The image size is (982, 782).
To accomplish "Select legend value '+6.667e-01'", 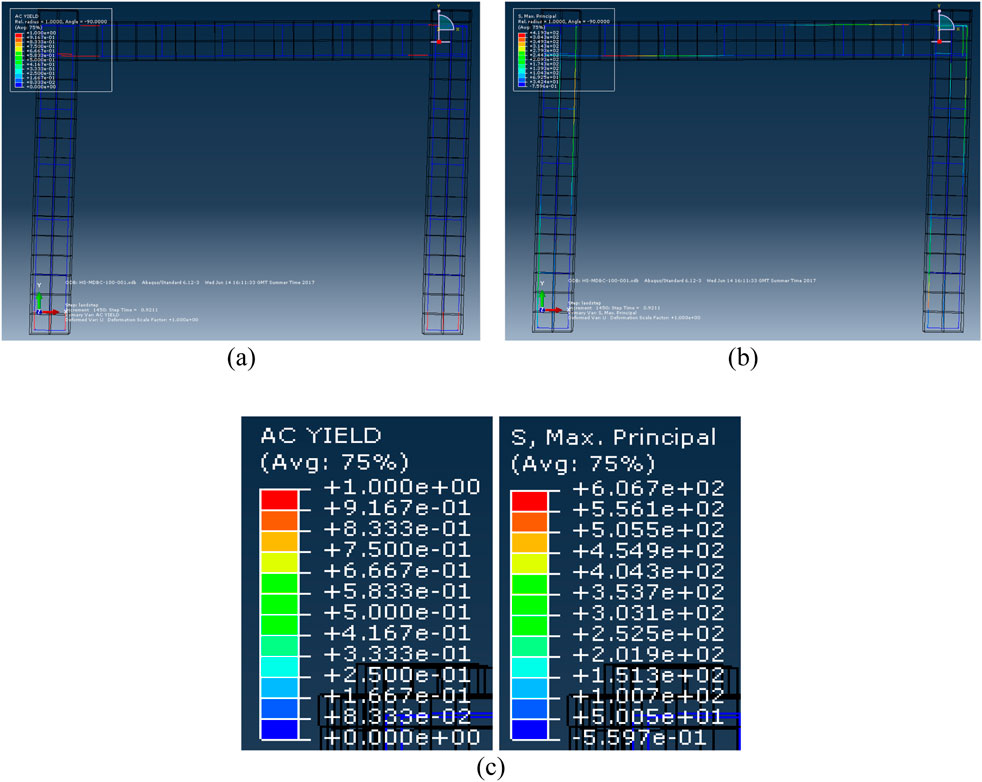I will (x=396, y=570).
